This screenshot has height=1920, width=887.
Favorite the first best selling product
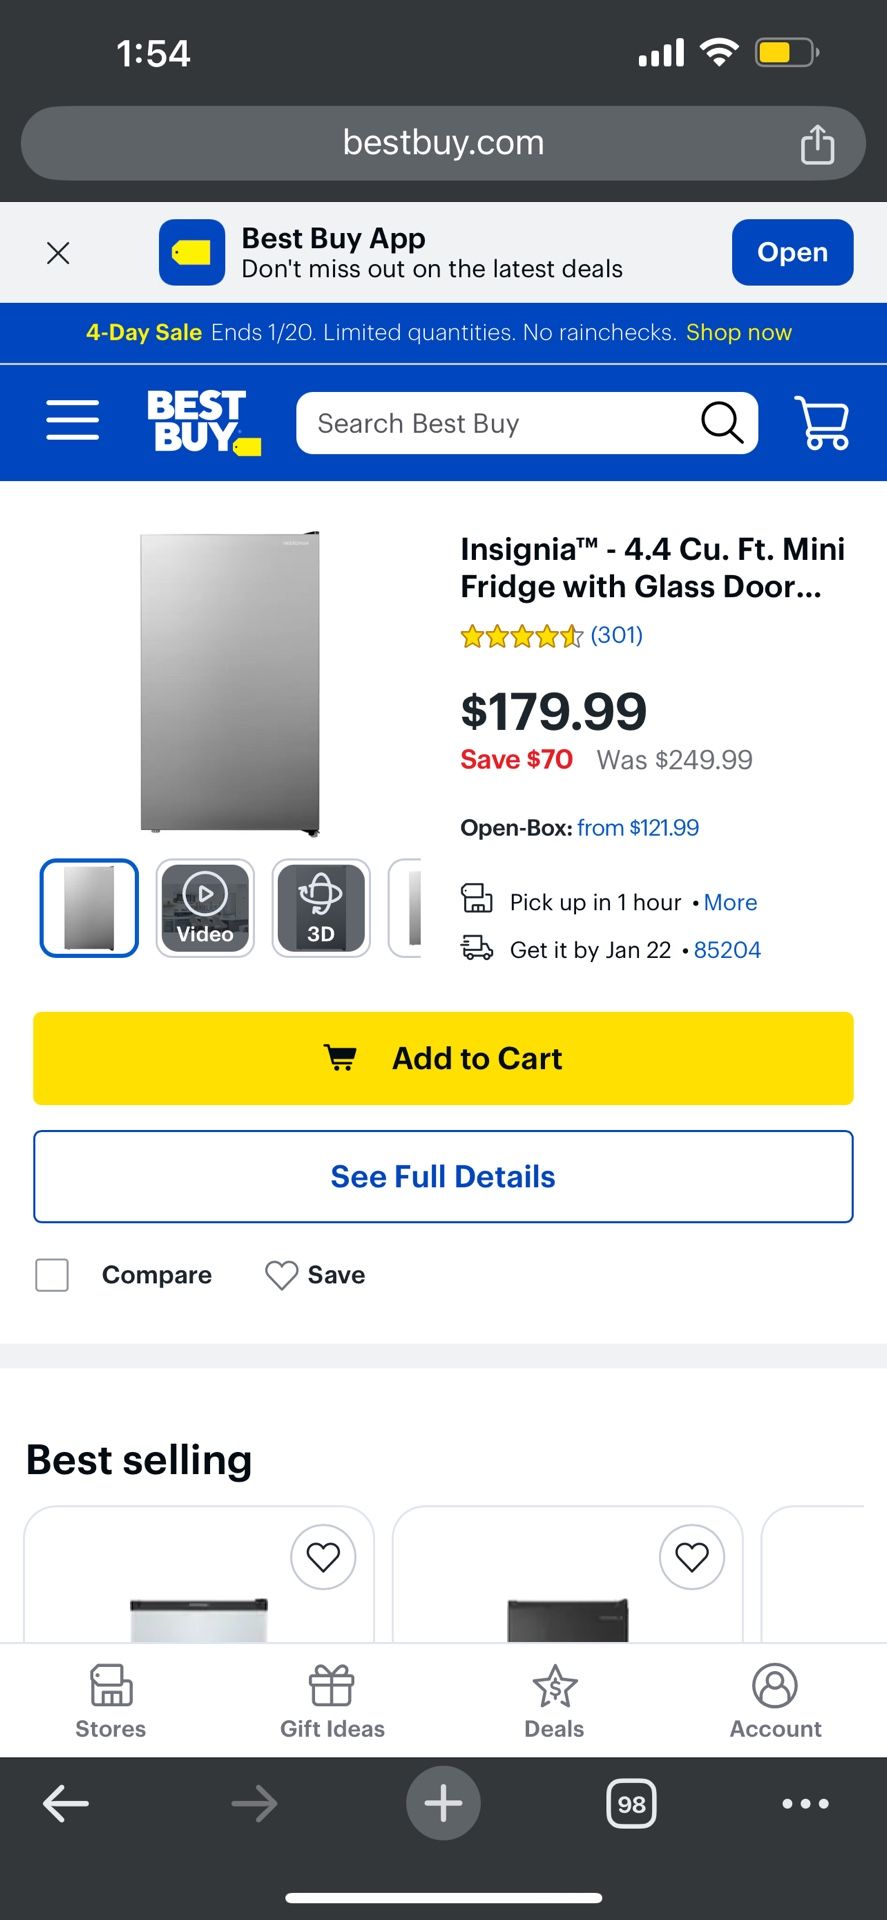[x=323, y=1557]
